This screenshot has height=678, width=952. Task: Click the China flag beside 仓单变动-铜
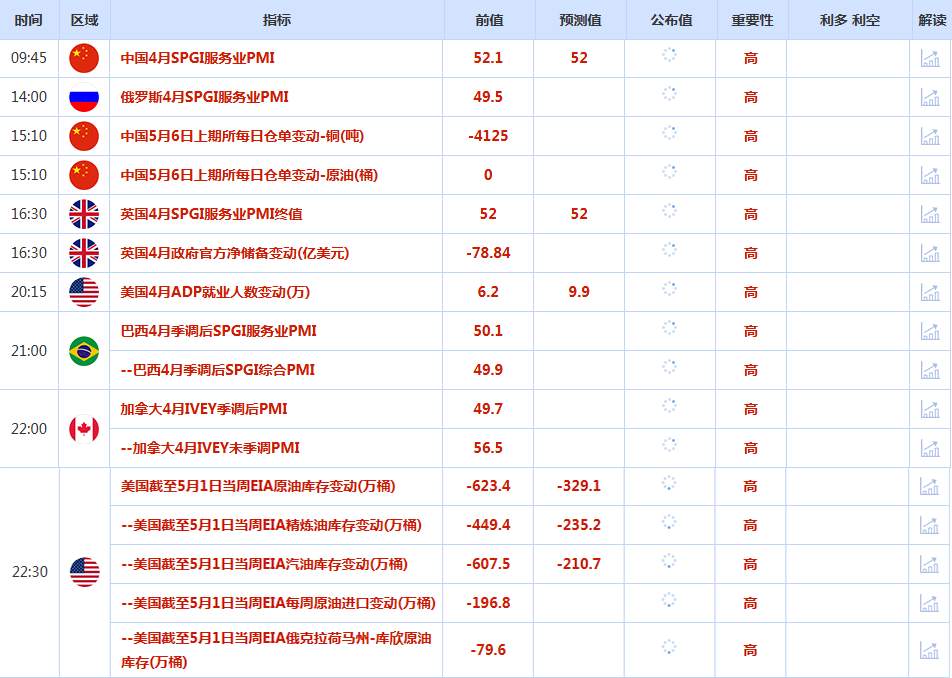pos(84,136)
